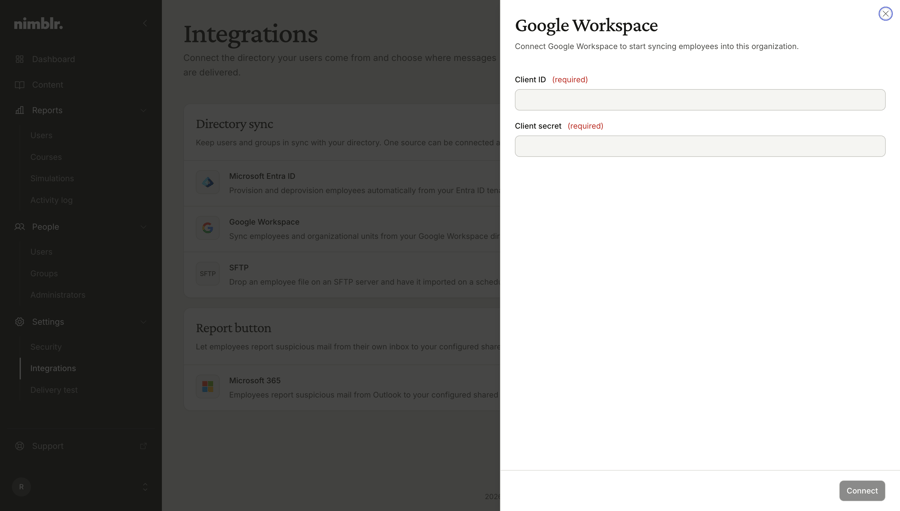
Task: Click the Client secret label
Action: pyautogui.click(x=538, y=126)
